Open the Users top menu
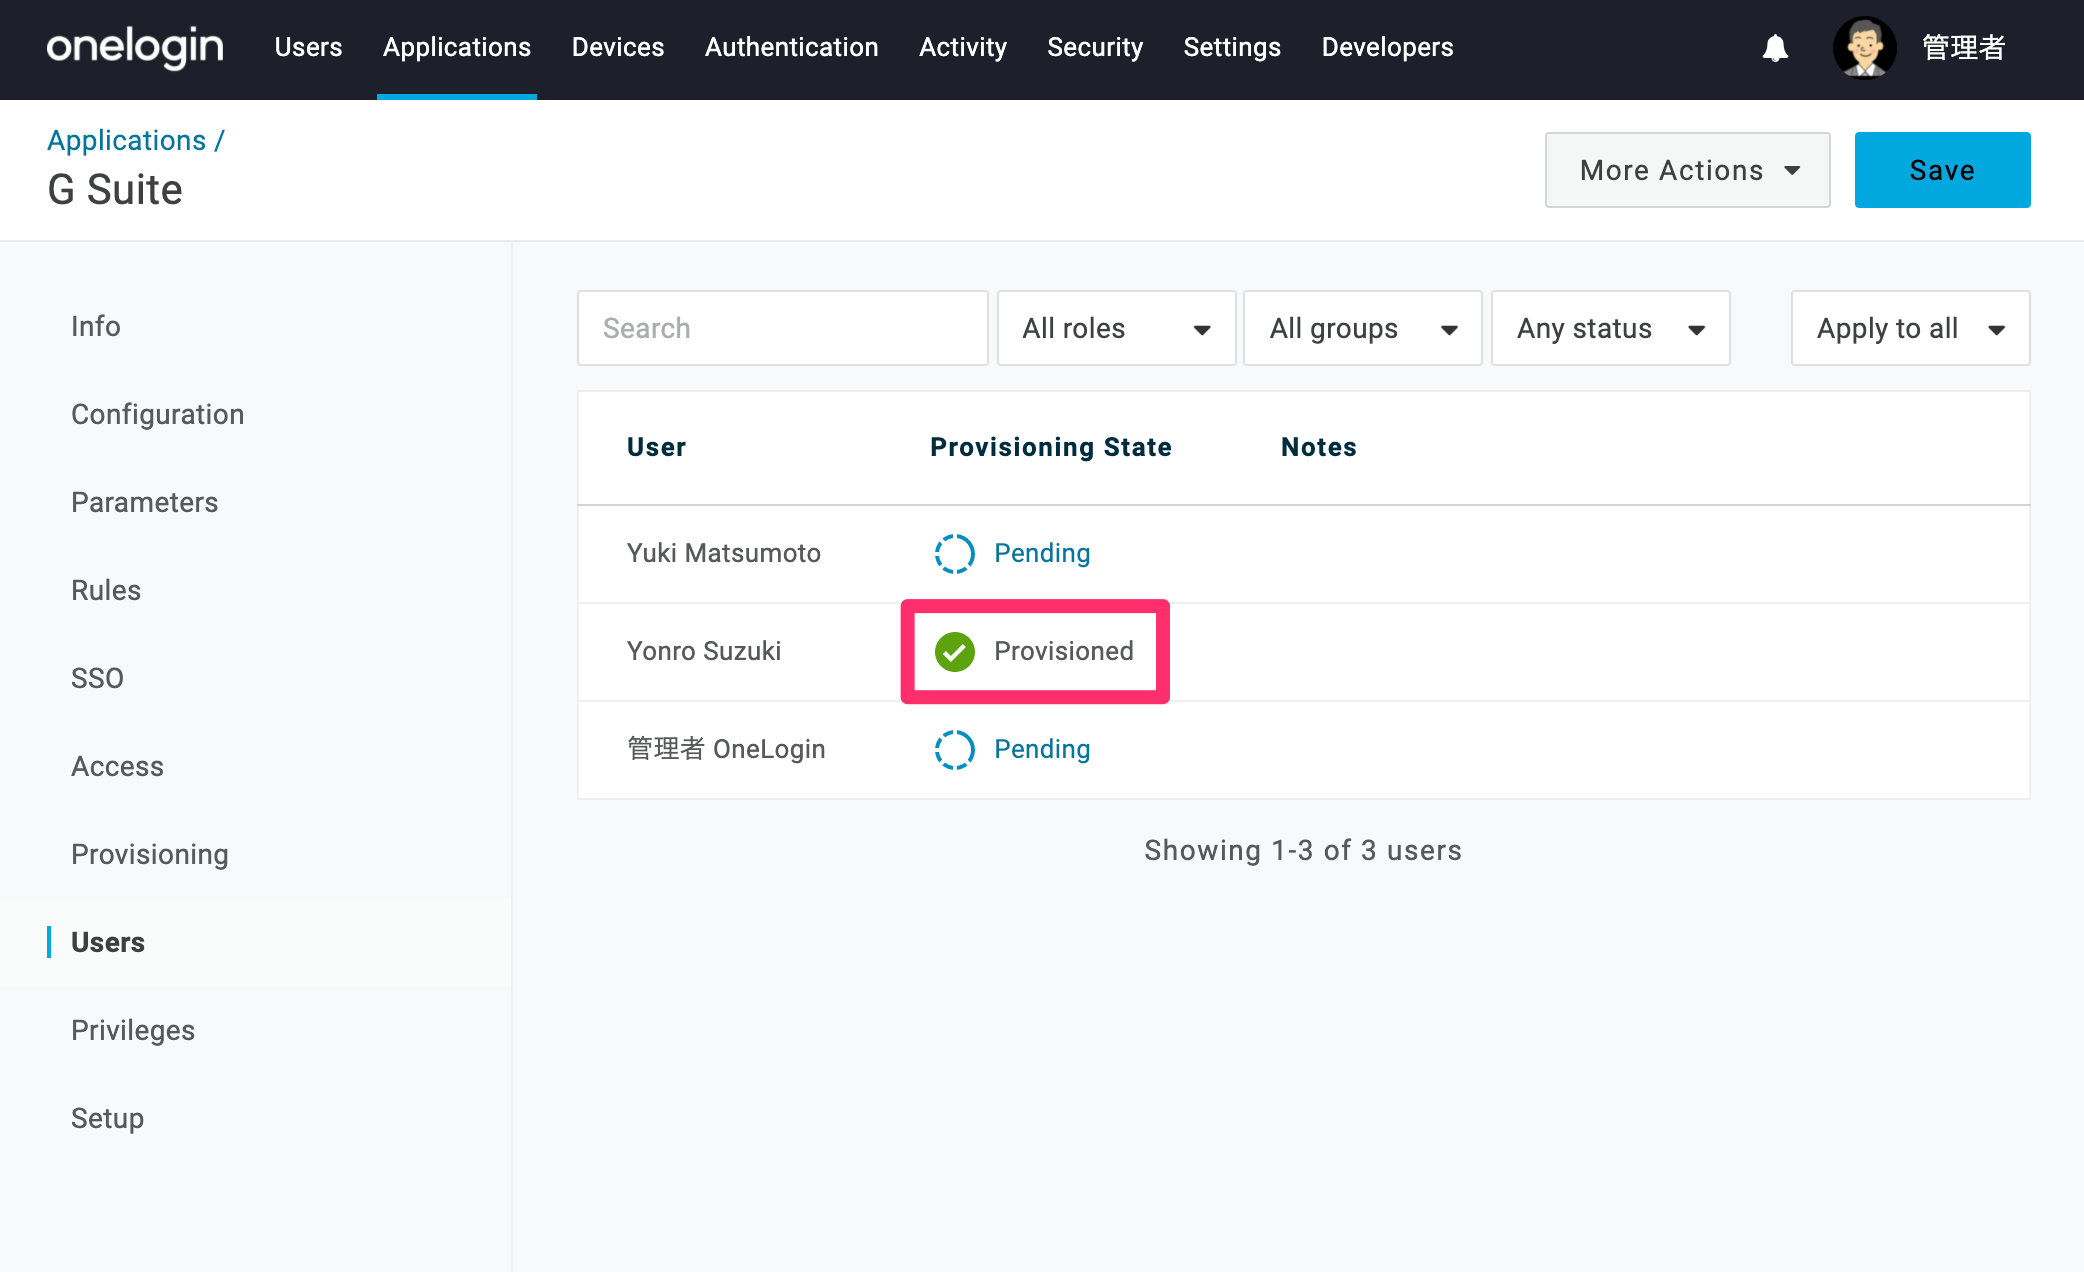This screenshot has width=2084, height=1272. point(308,47)
